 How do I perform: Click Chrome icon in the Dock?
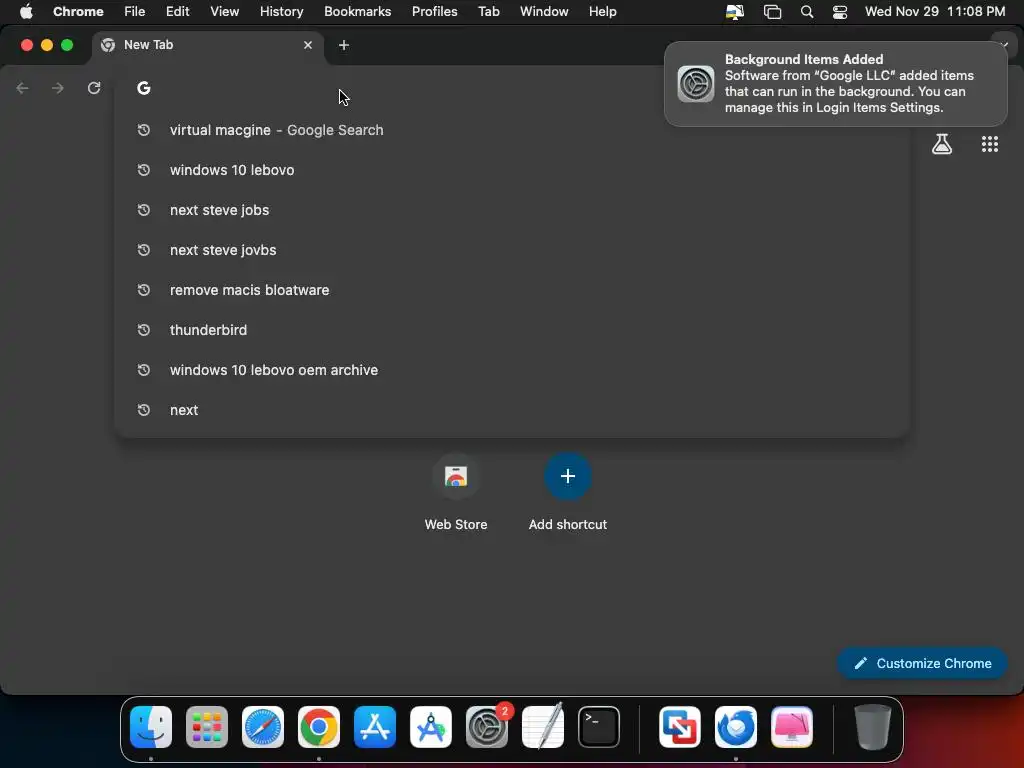319,727
